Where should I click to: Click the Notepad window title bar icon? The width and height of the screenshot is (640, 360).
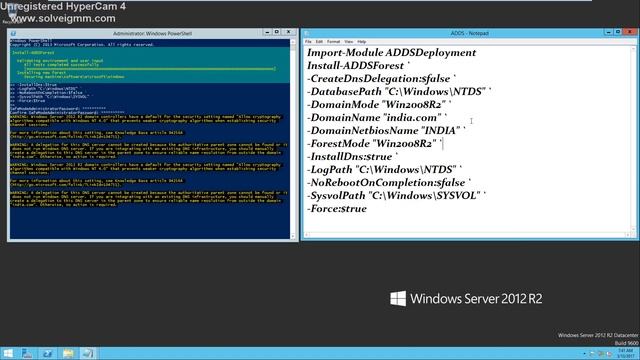coord(307,33)
